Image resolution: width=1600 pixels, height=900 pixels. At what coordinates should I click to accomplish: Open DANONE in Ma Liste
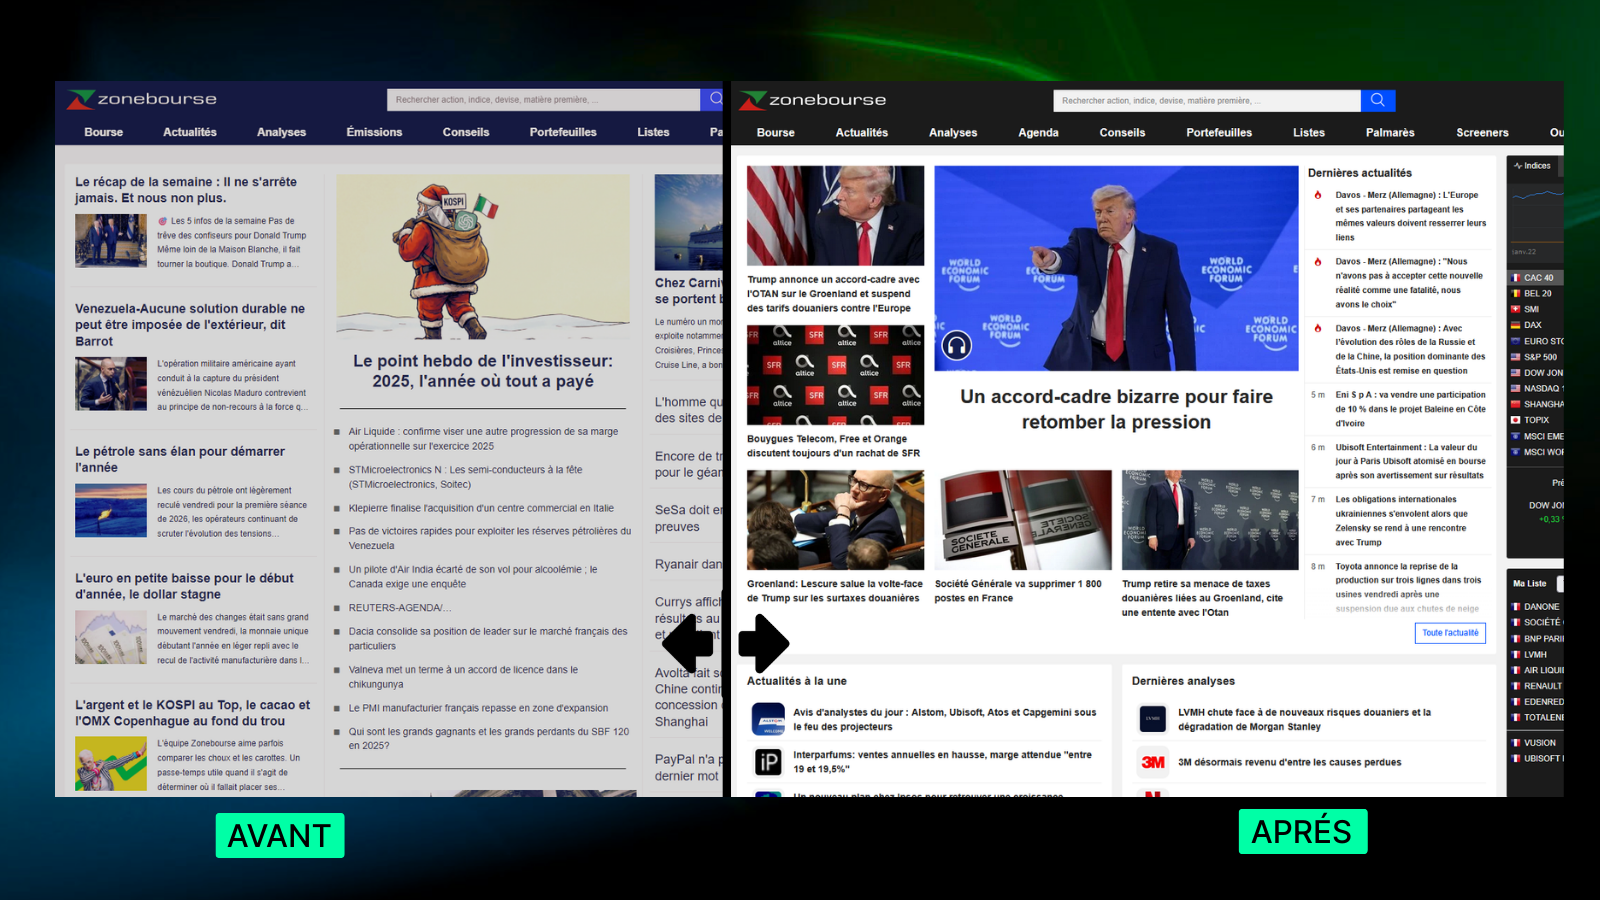tap(1536, 607)
